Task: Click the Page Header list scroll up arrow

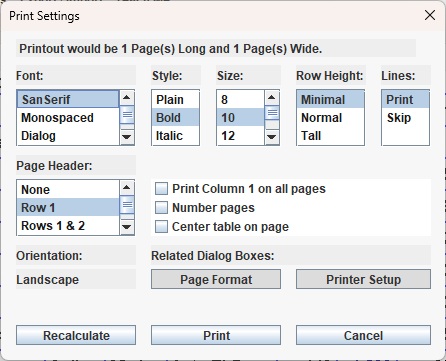Action: coord(127,188)
